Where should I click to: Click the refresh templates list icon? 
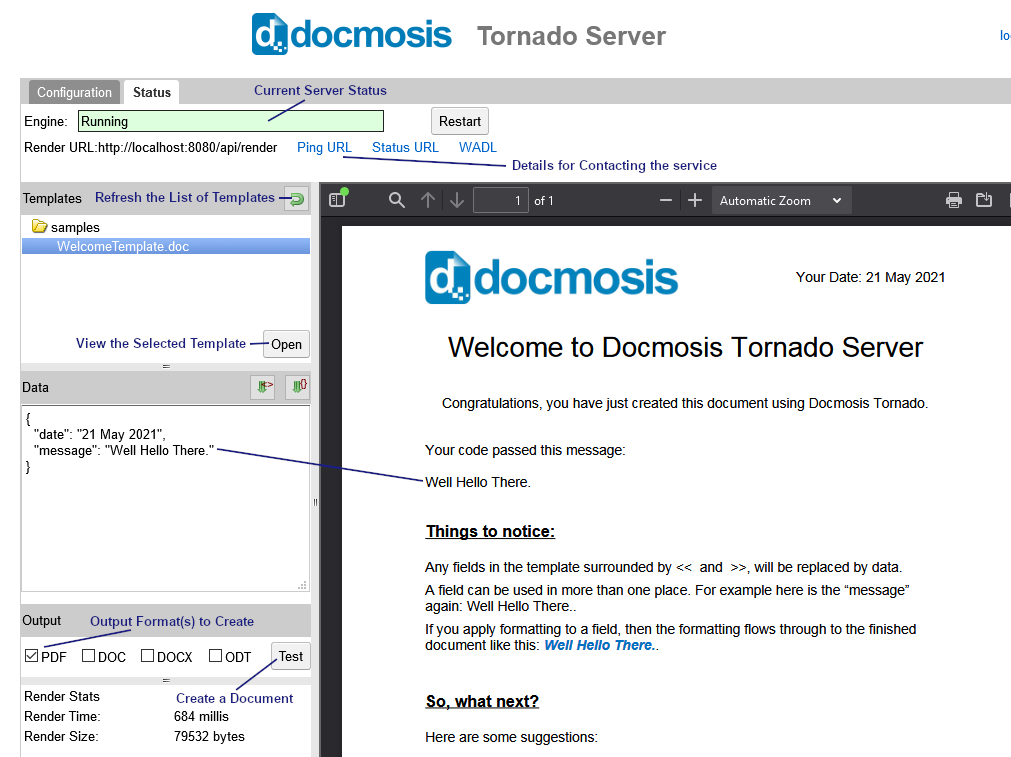click(297, 199)
